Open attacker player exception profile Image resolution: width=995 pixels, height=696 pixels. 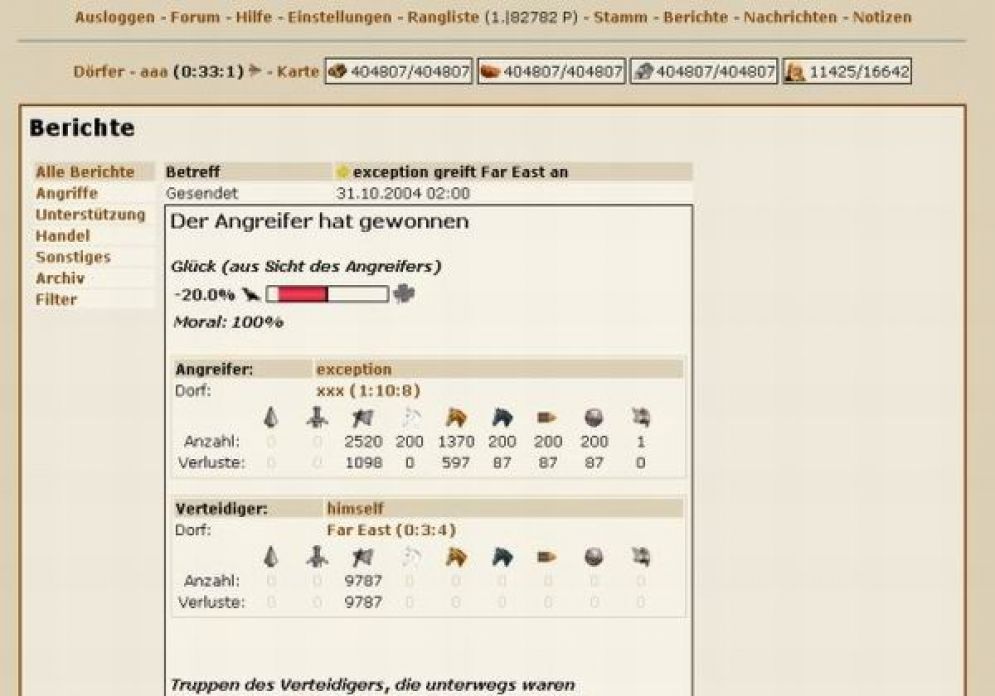pyautogui.click(x=354, y=369)
